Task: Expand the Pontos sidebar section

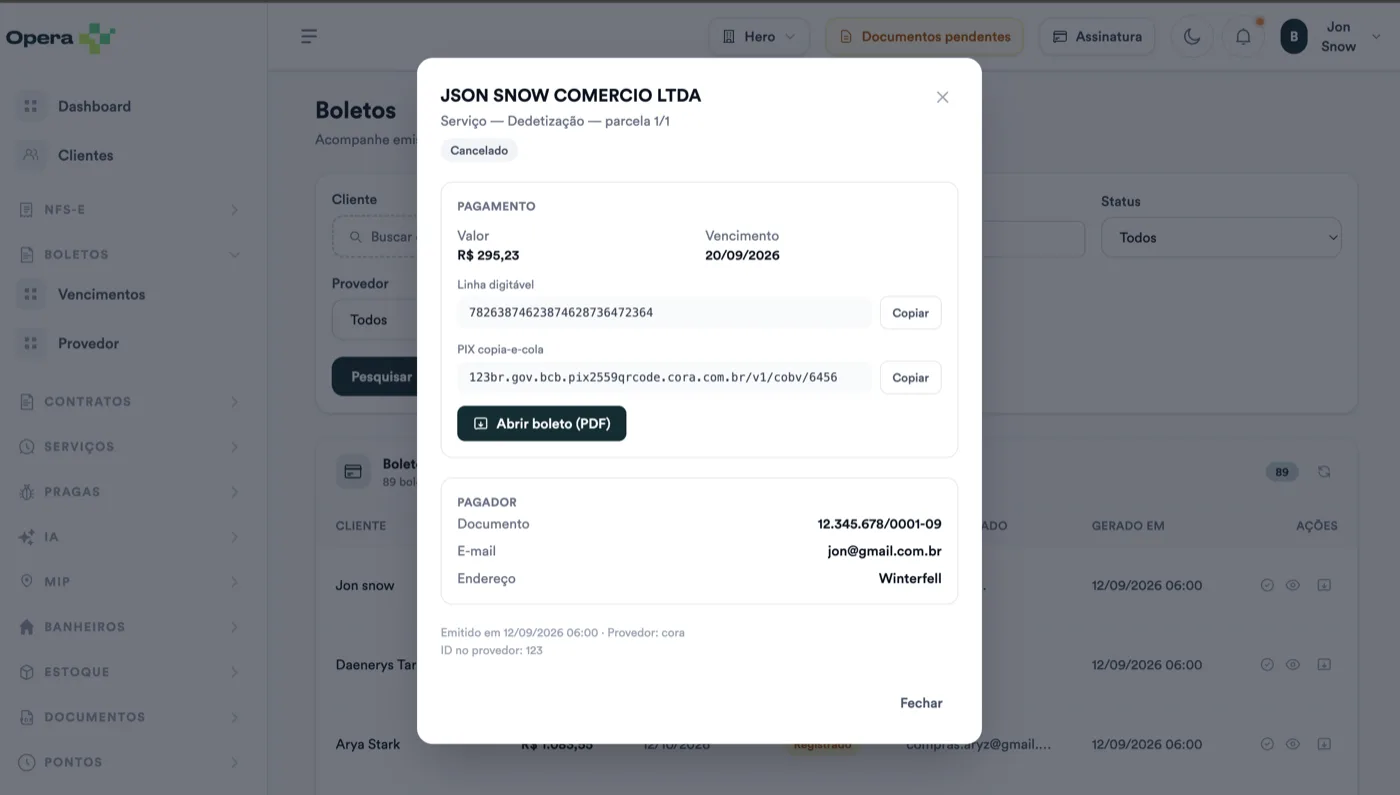Action: (x=129, y=762)
